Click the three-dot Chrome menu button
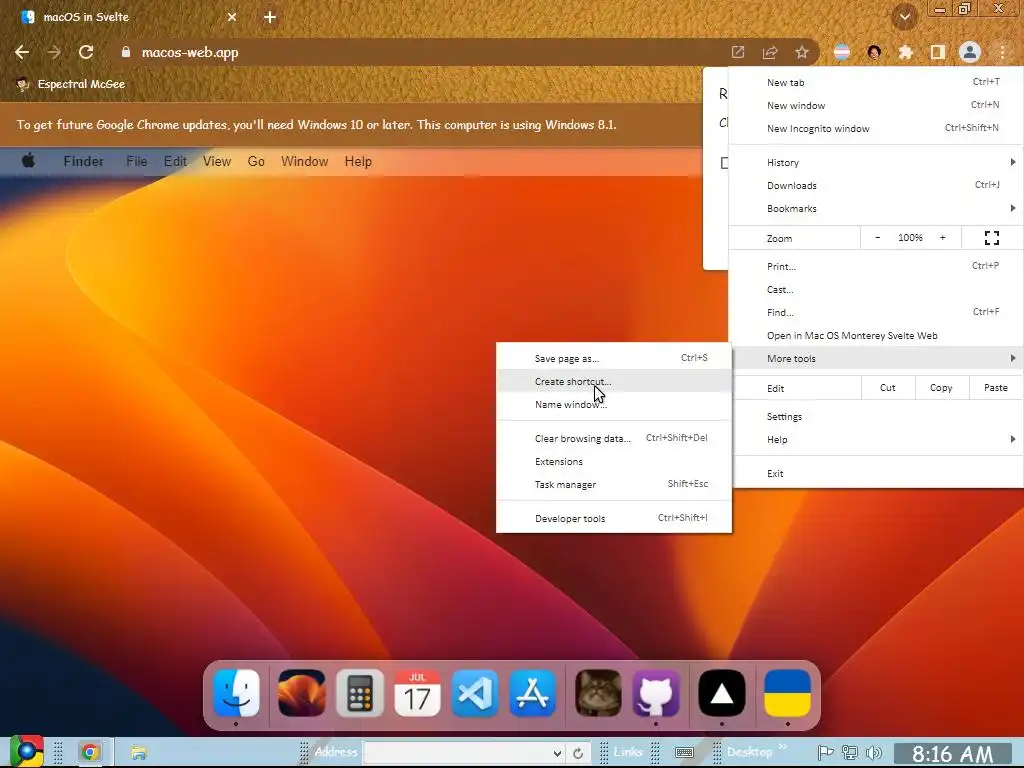Viewport: 1024px width, 768px height. (1002, 52)
